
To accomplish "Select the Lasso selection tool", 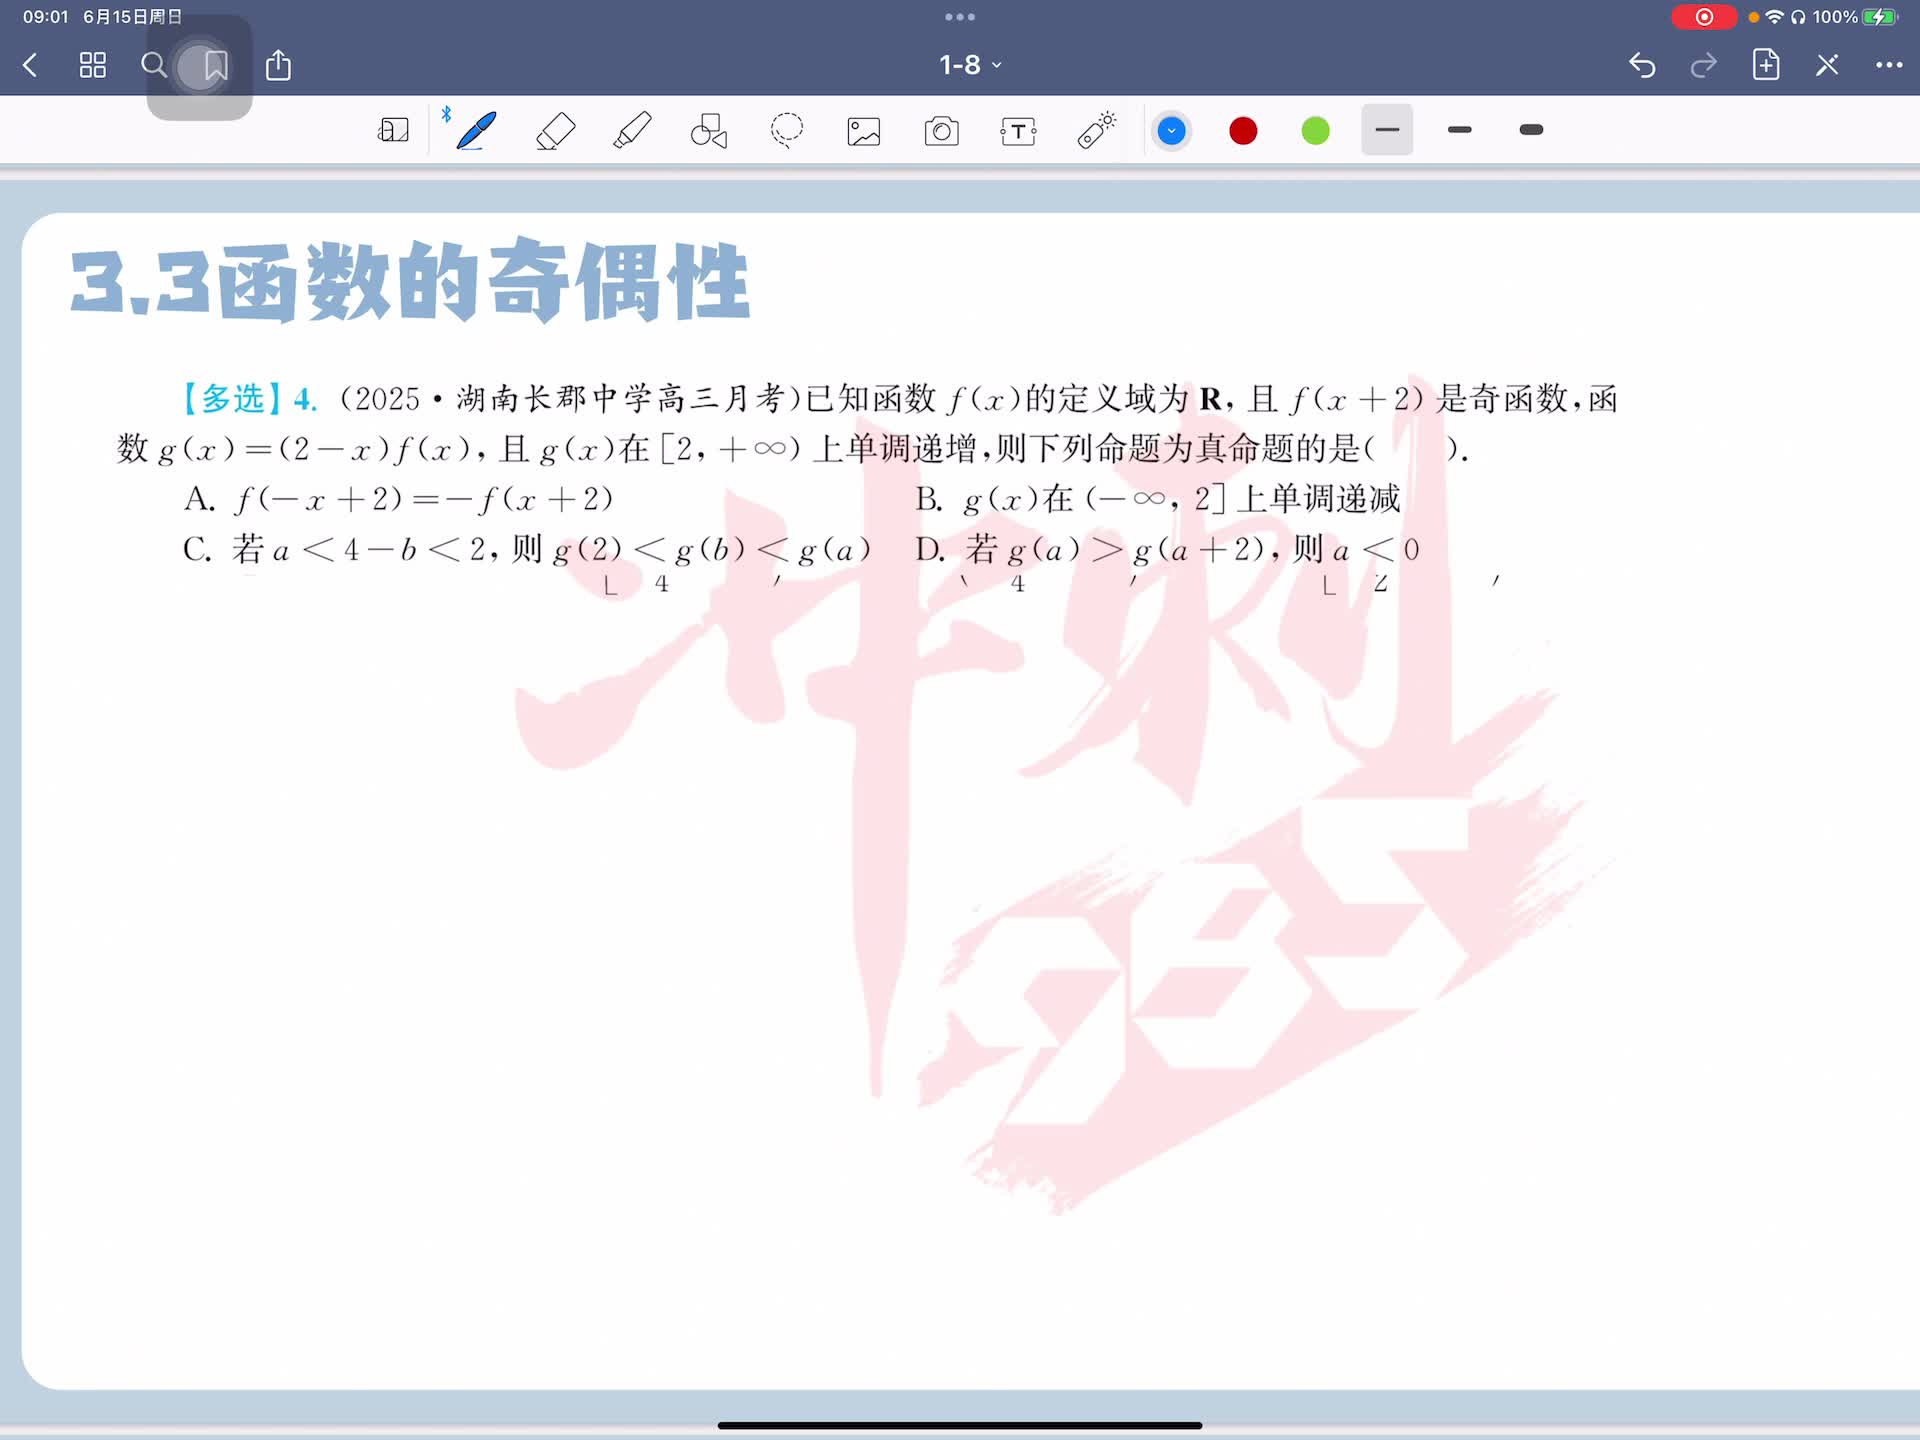I will [787, 131].
